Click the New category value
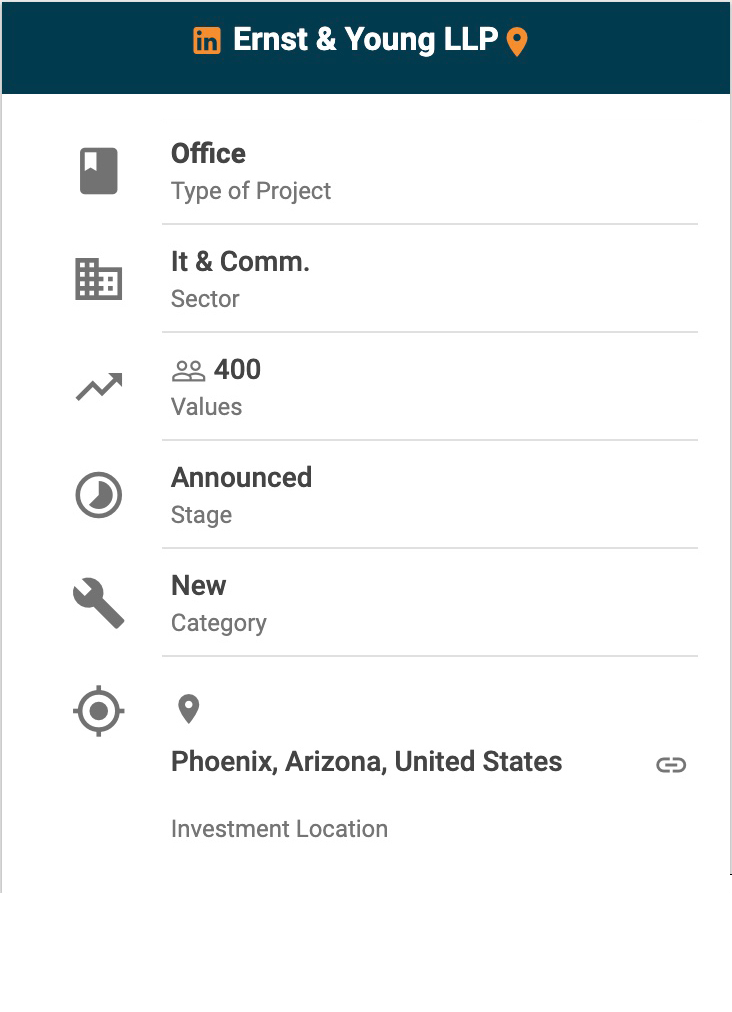732x1012 pixels. [x=198, y=586]
